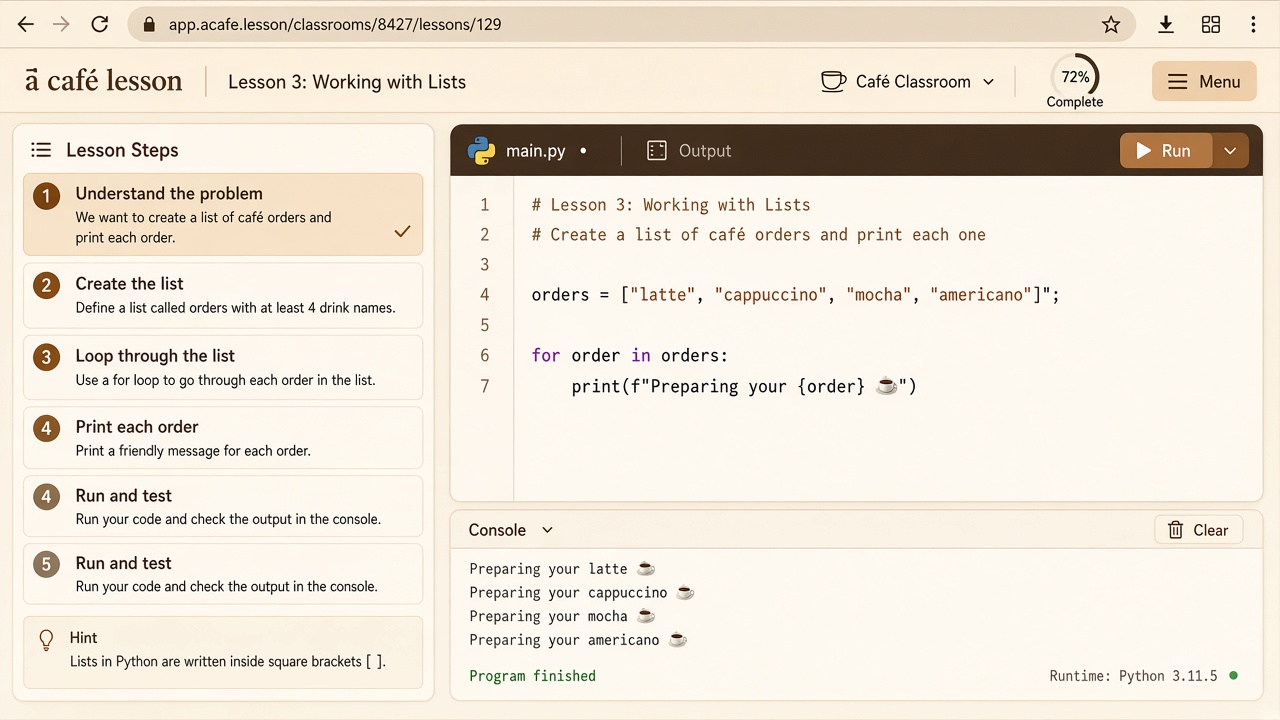Click the lightbulb Hint icon

(45, 640)
